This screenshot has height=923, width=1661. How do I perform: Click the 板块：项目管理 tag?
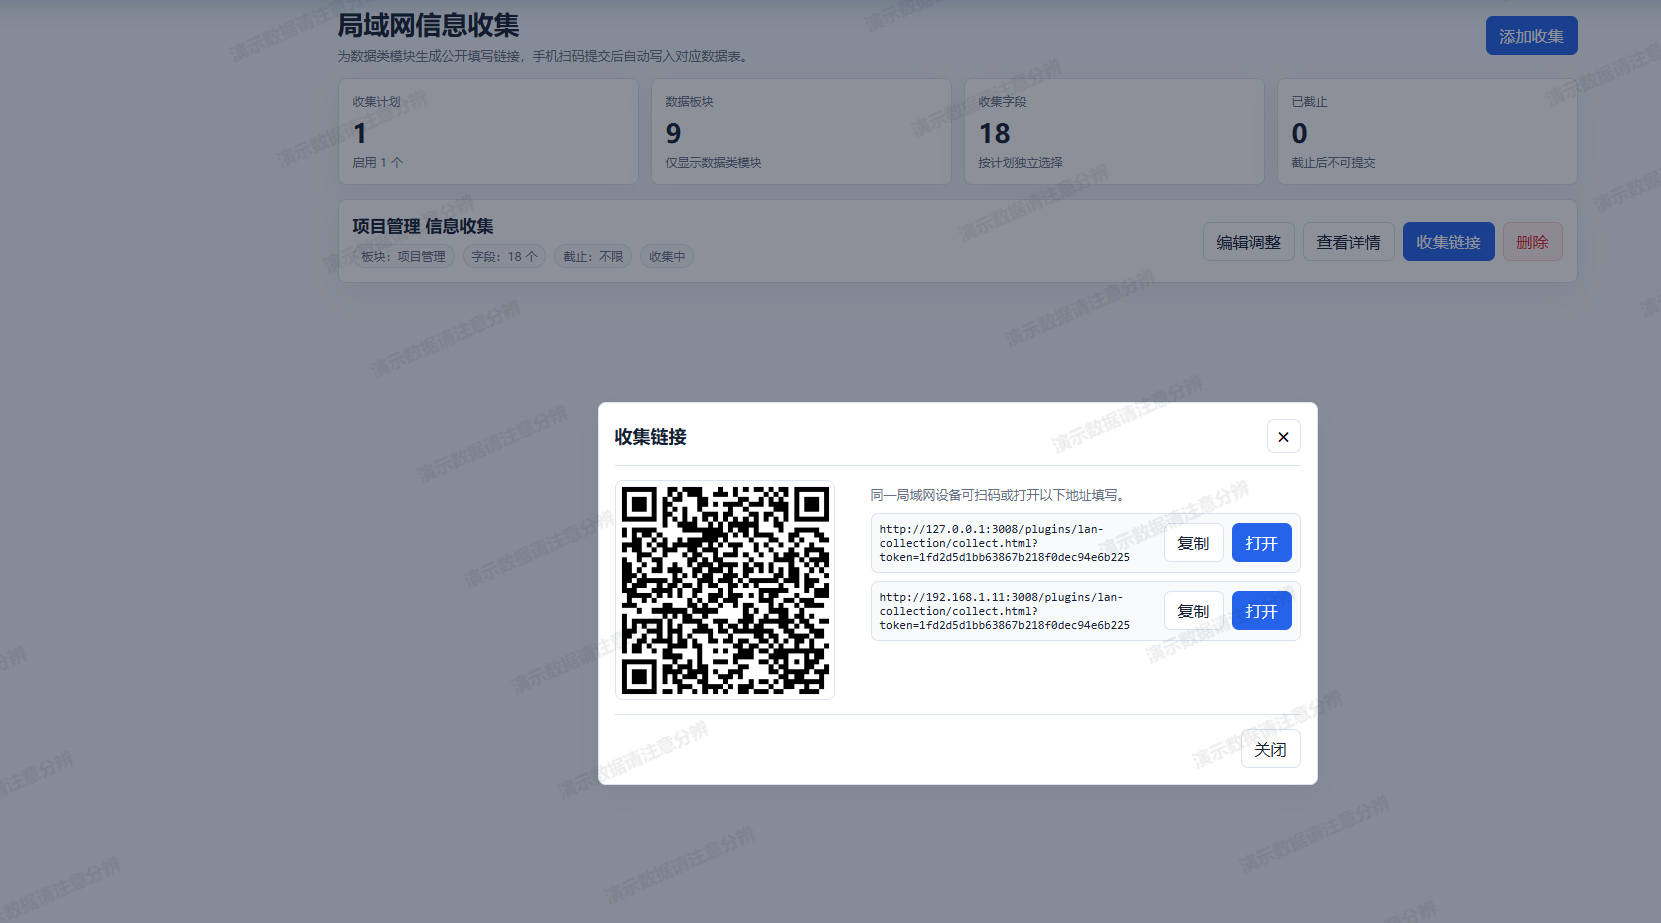click(x=403, y=257)
